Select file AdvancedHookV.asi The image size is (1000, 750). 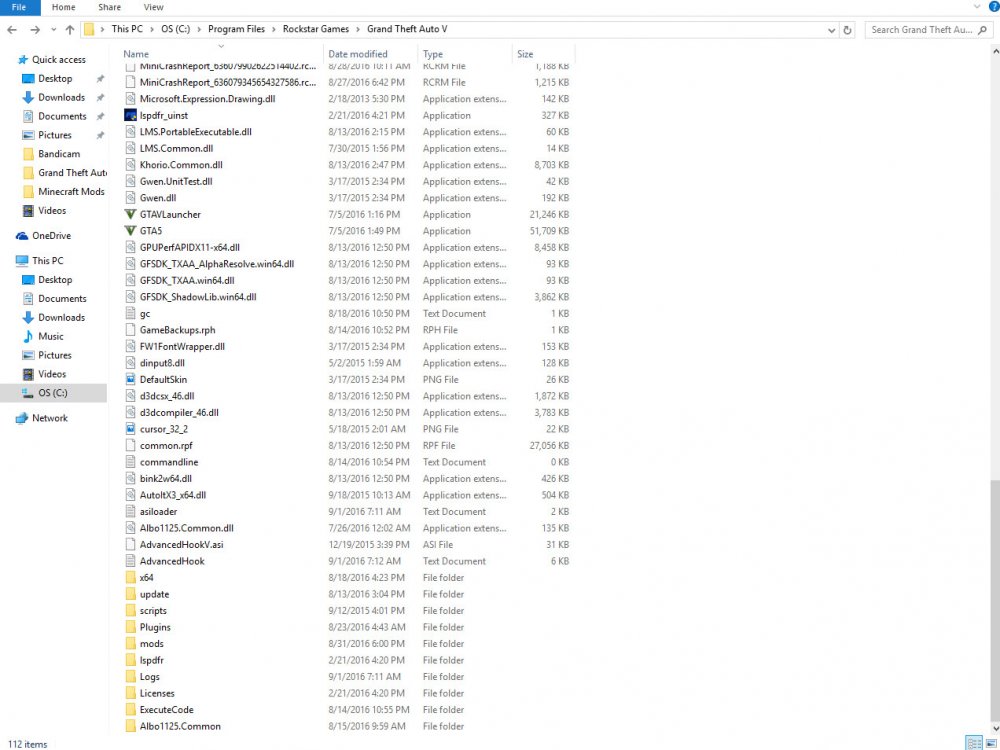pos(181,545)
